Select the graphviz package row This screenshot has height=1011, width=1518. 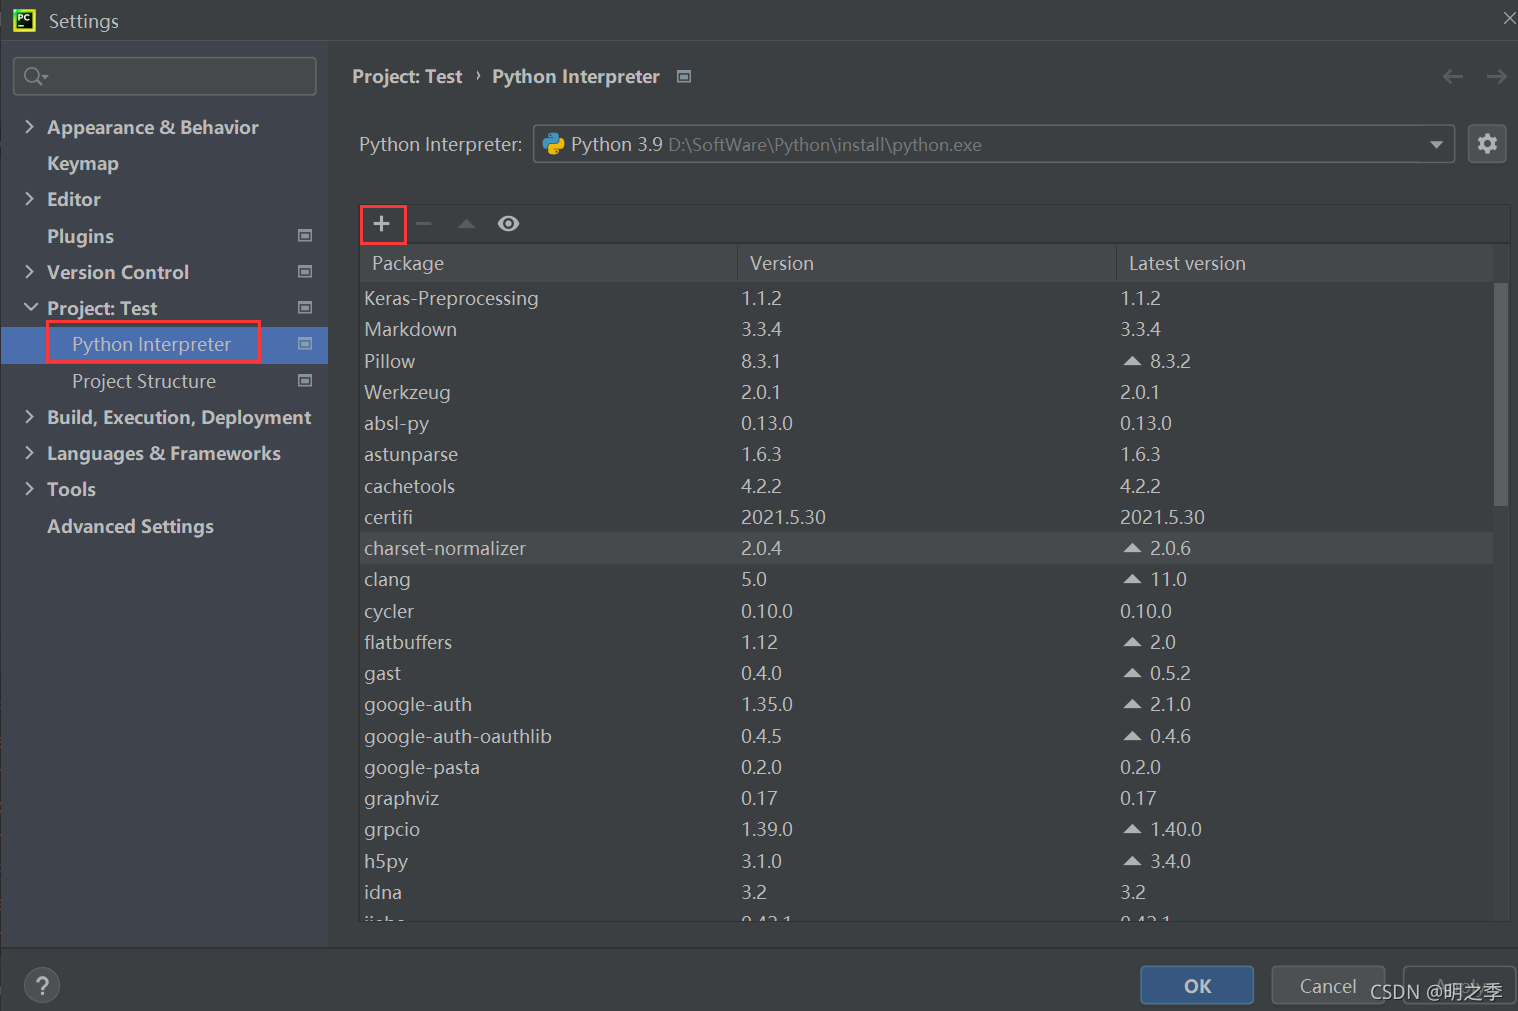[x=926, y=798]
